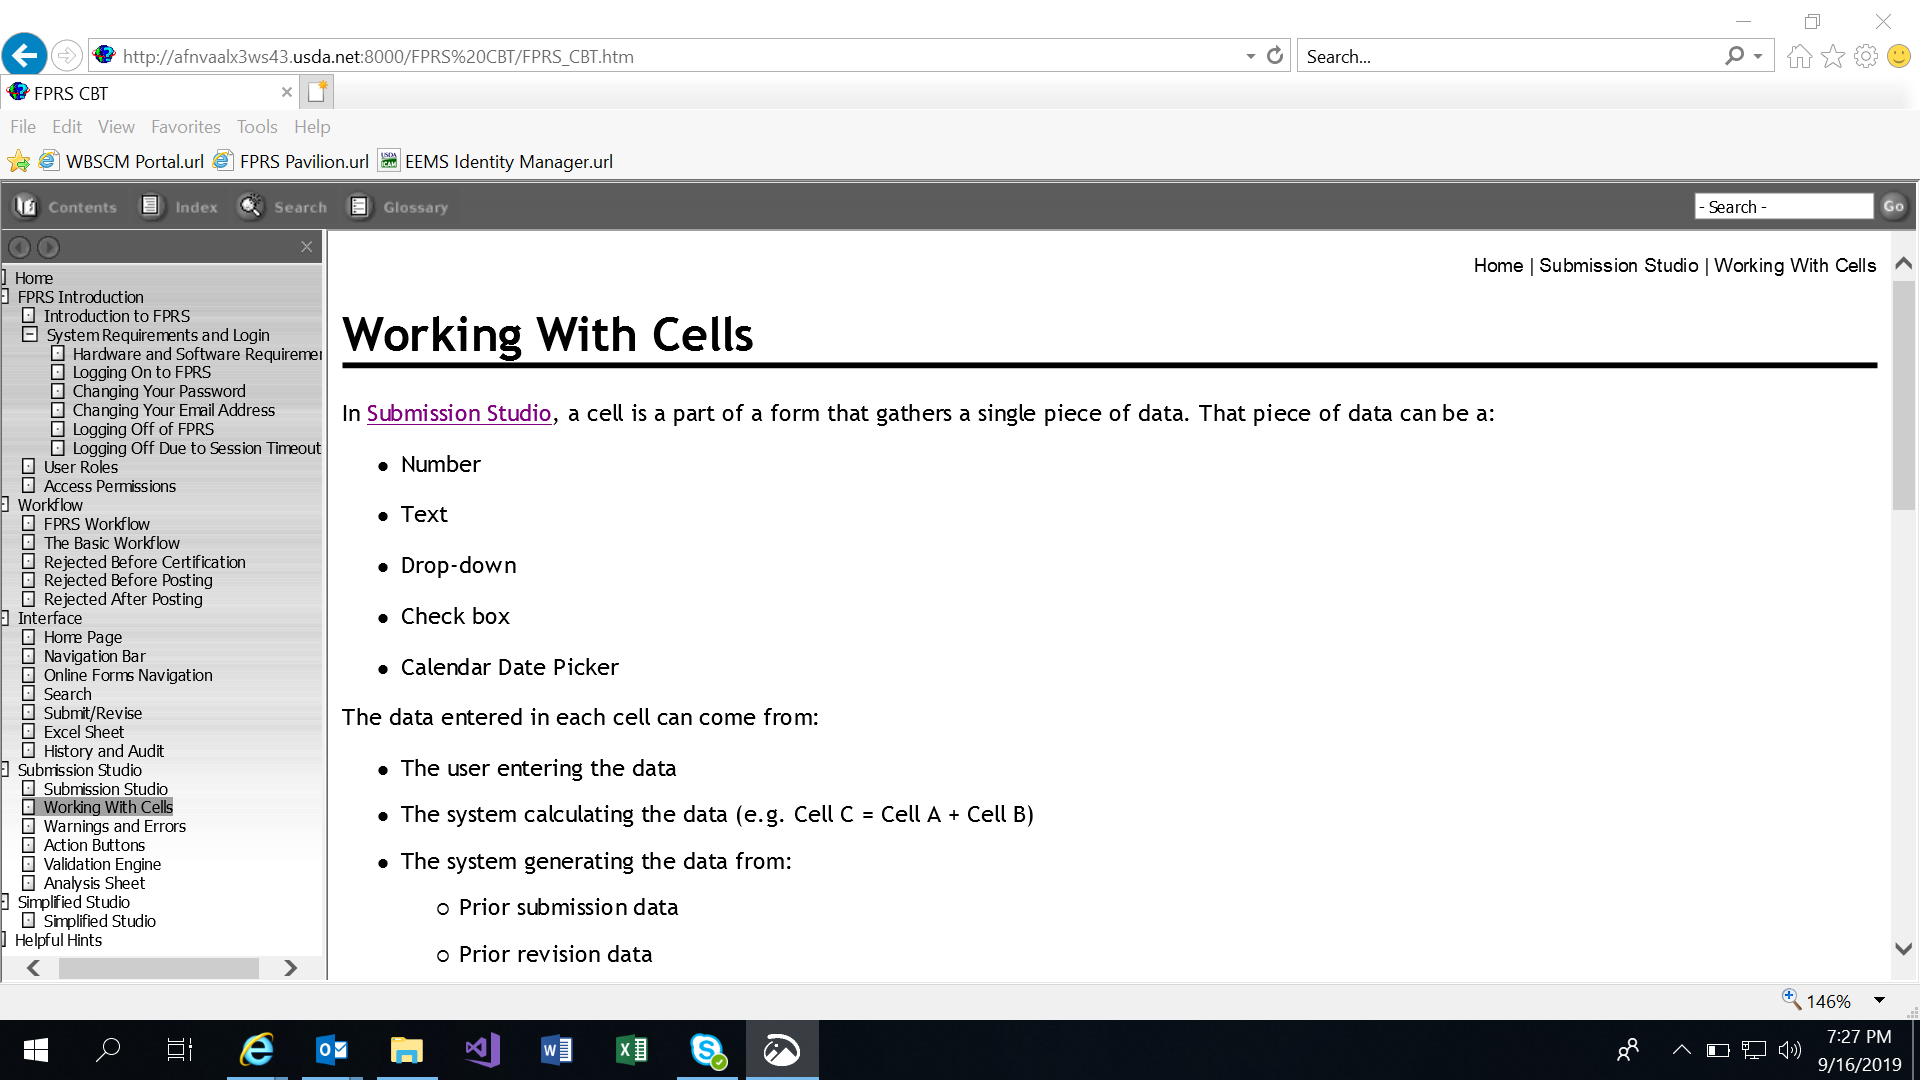Click the navigation pane forward arrow
This screenshot has width=1920, height=1080.
coord(48,247)
